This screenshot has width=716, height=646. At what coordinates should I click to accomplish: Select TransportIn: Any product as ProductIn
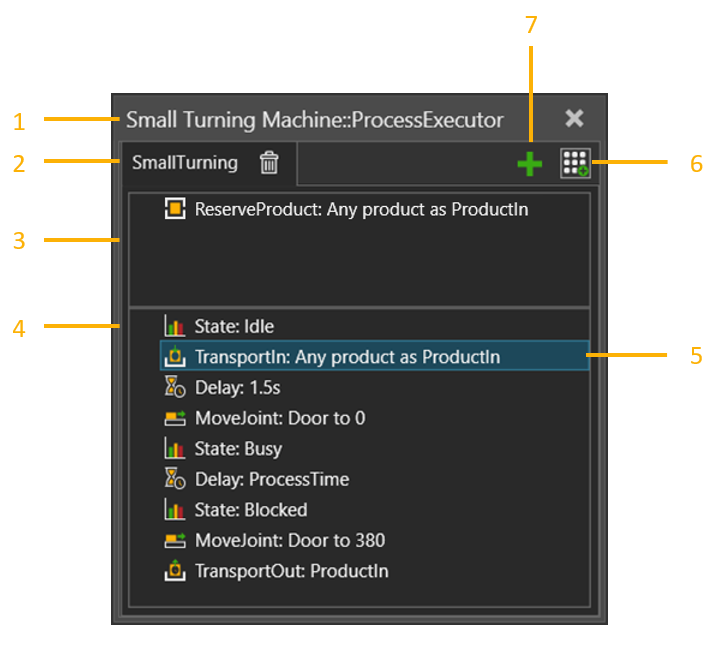(347, 357)
